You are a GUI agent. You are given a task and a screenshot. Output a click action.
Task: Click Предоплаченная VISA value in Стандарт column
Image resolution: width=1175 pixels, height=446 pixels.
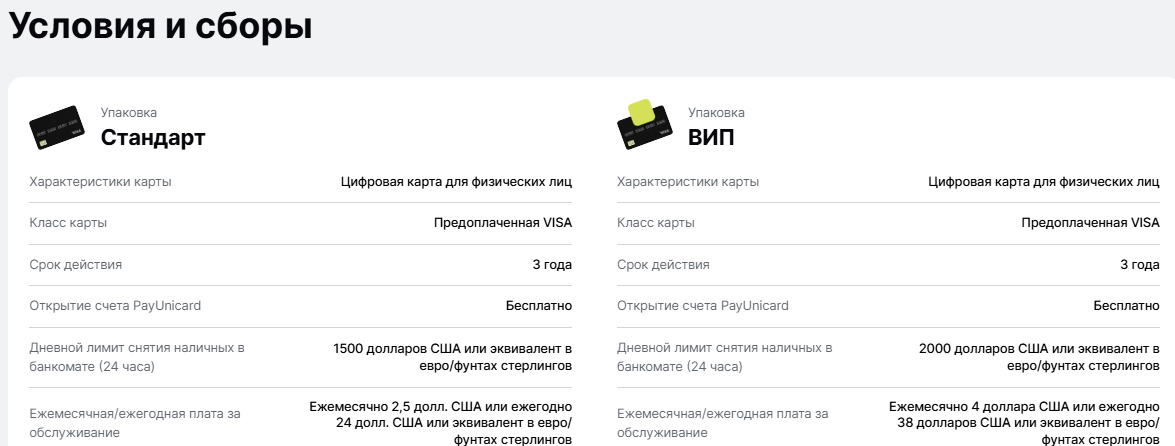pyautogui.click(x=503, y=223)
